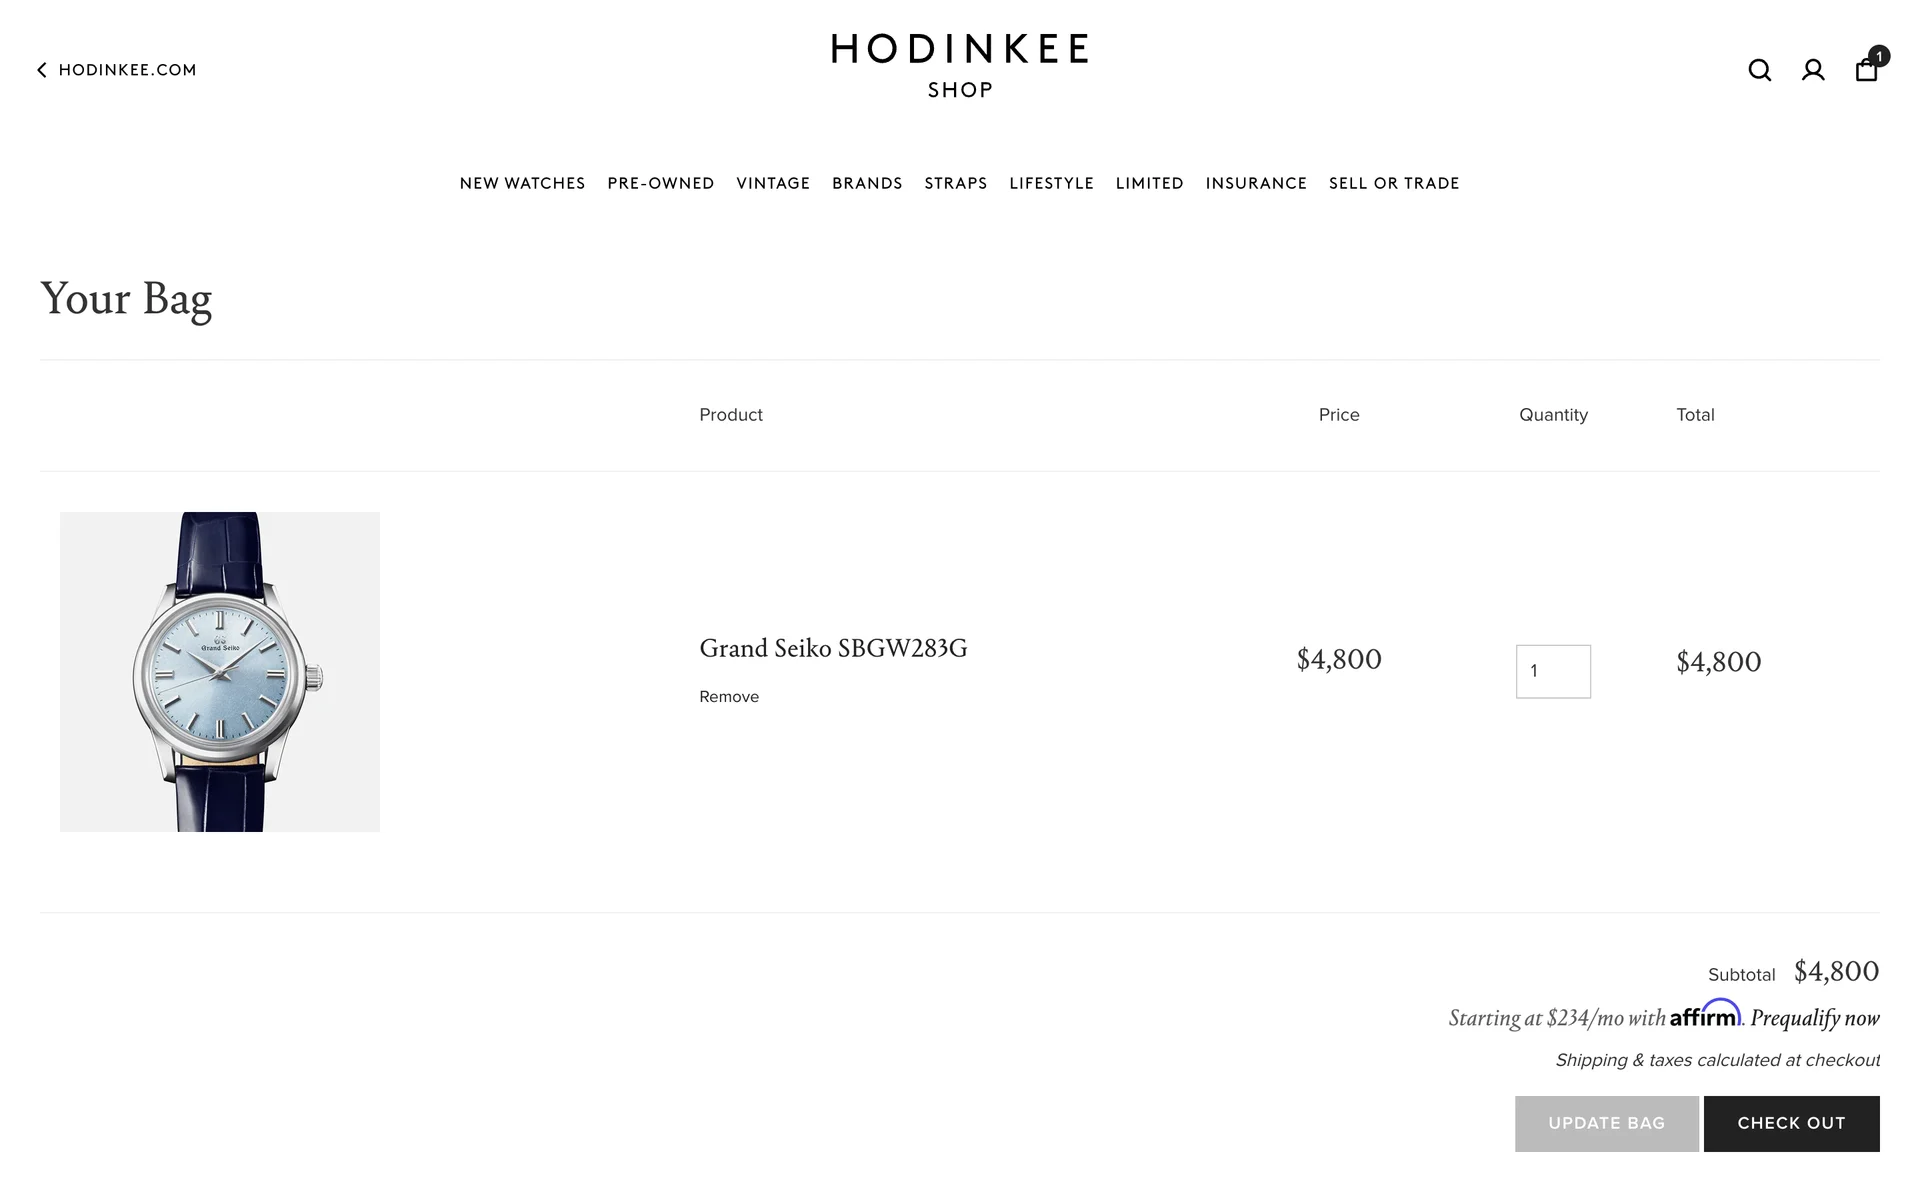Click the Hodinkee Shop logo

coord(959,66)
